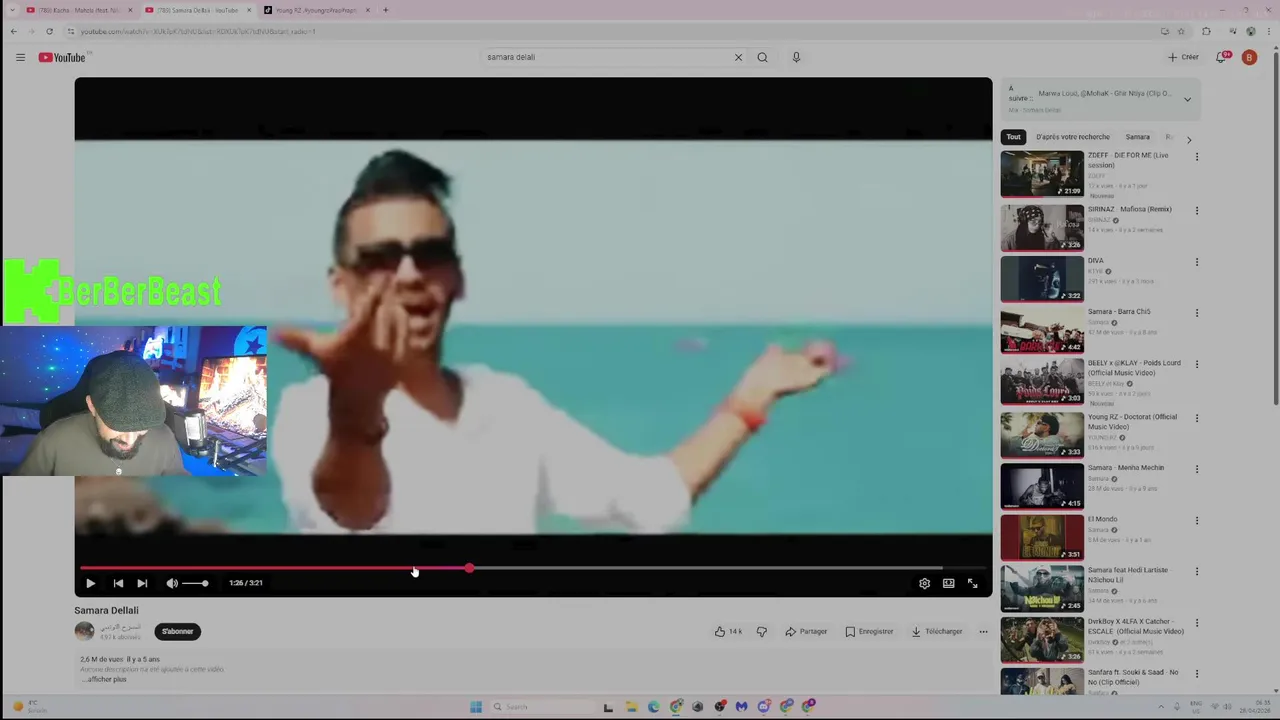Open options for Poids Lourd video
Viewport: 1280px width, 720px height.
point(1196,365)
